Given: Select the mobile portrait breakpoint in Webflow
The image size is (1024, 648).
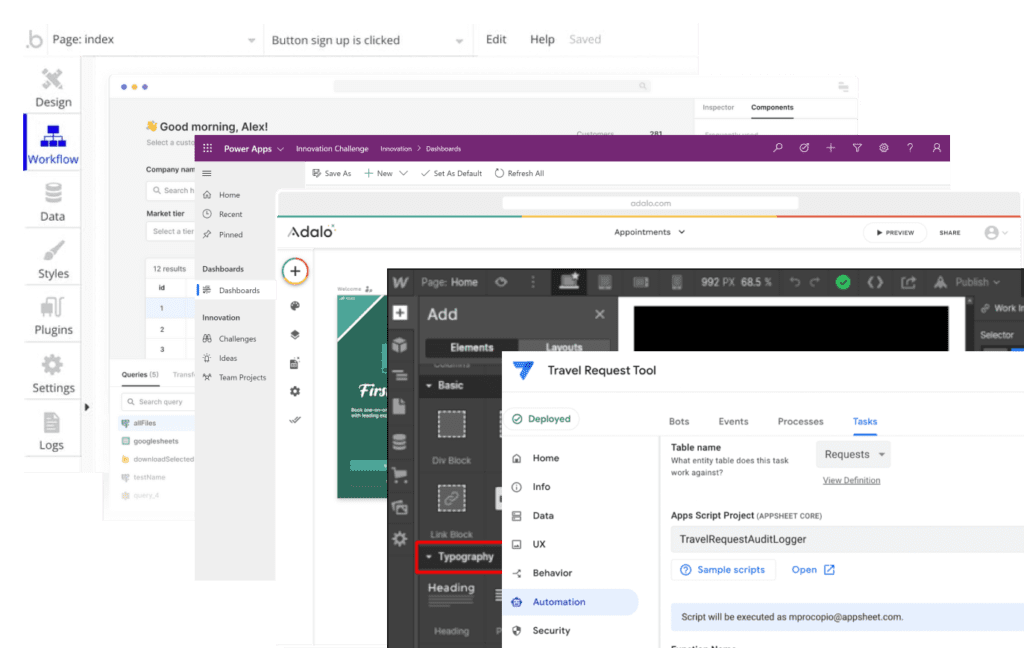Looking at the screenshot, I should click(677, 282).
